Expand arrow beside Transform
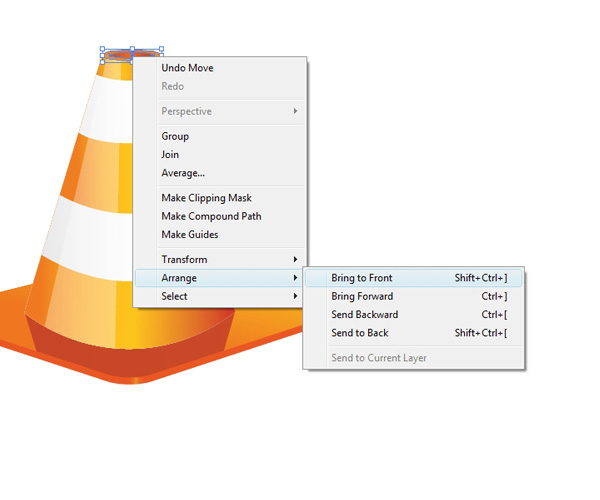600x500 pixels. [295, 259]
